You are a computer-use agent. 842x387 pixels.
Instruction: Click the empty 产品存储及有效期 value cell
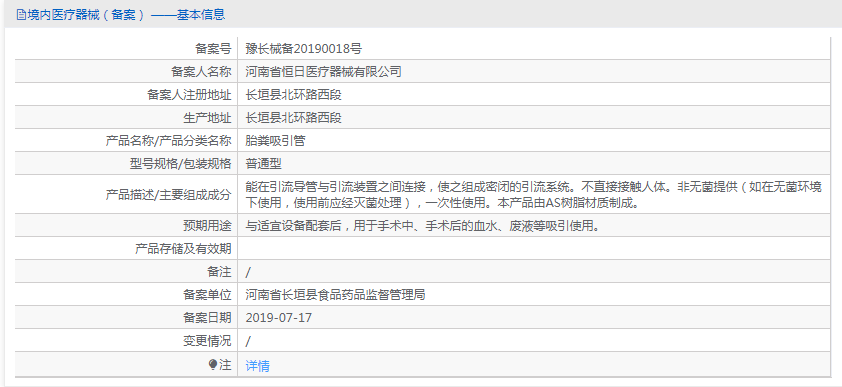(x=534, y=249)
